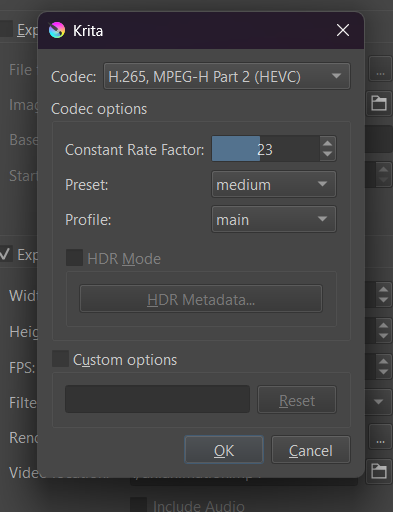Click the Reset button

[x=297, y=400]
